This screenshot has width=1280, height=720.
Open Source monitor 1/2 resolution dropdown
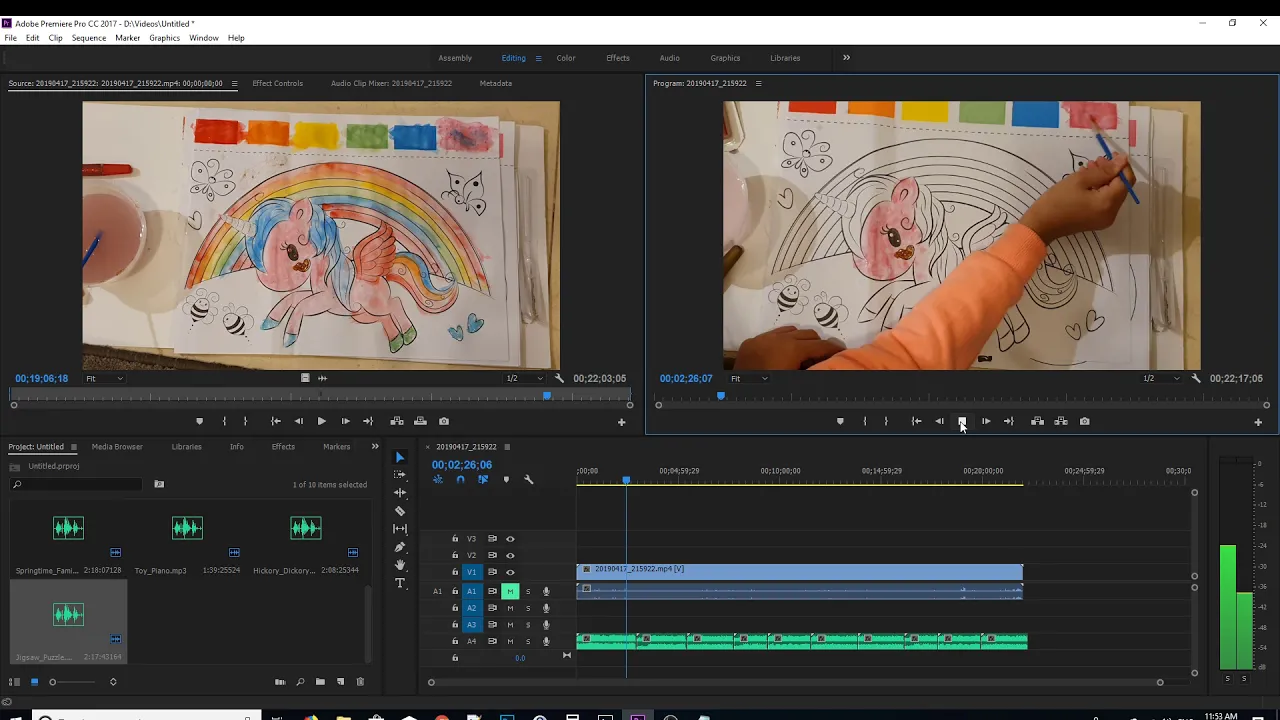click(x=525, y=379)
